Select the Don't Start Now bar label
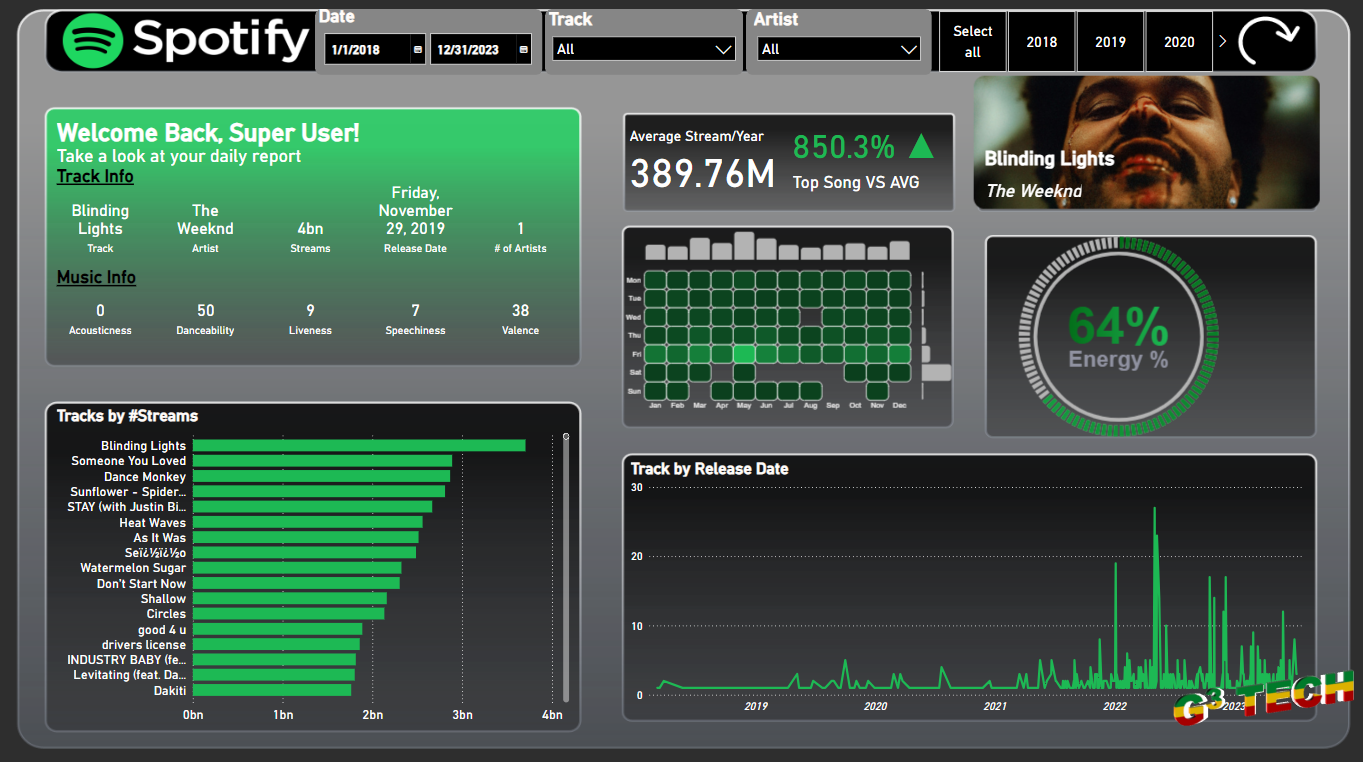This screenshot has width=1363, height=762. pos(141,584)
